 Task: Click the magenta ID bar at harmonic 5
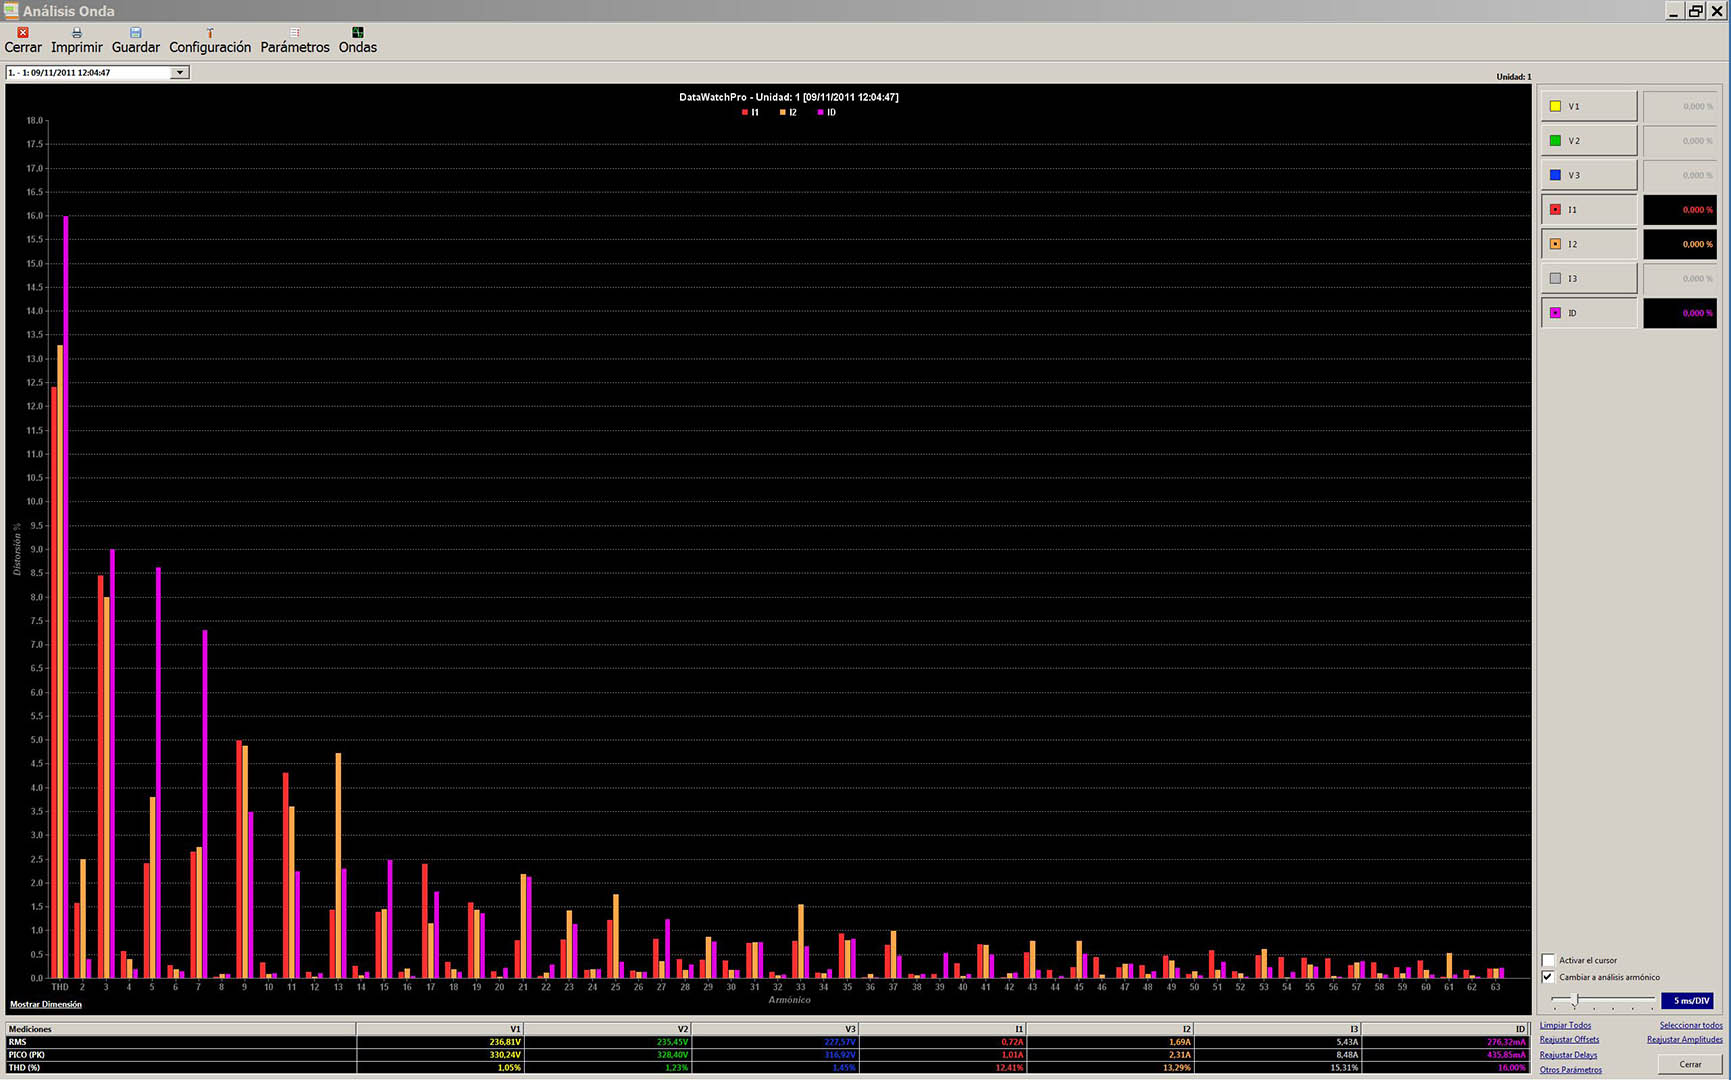click(158, 773)
